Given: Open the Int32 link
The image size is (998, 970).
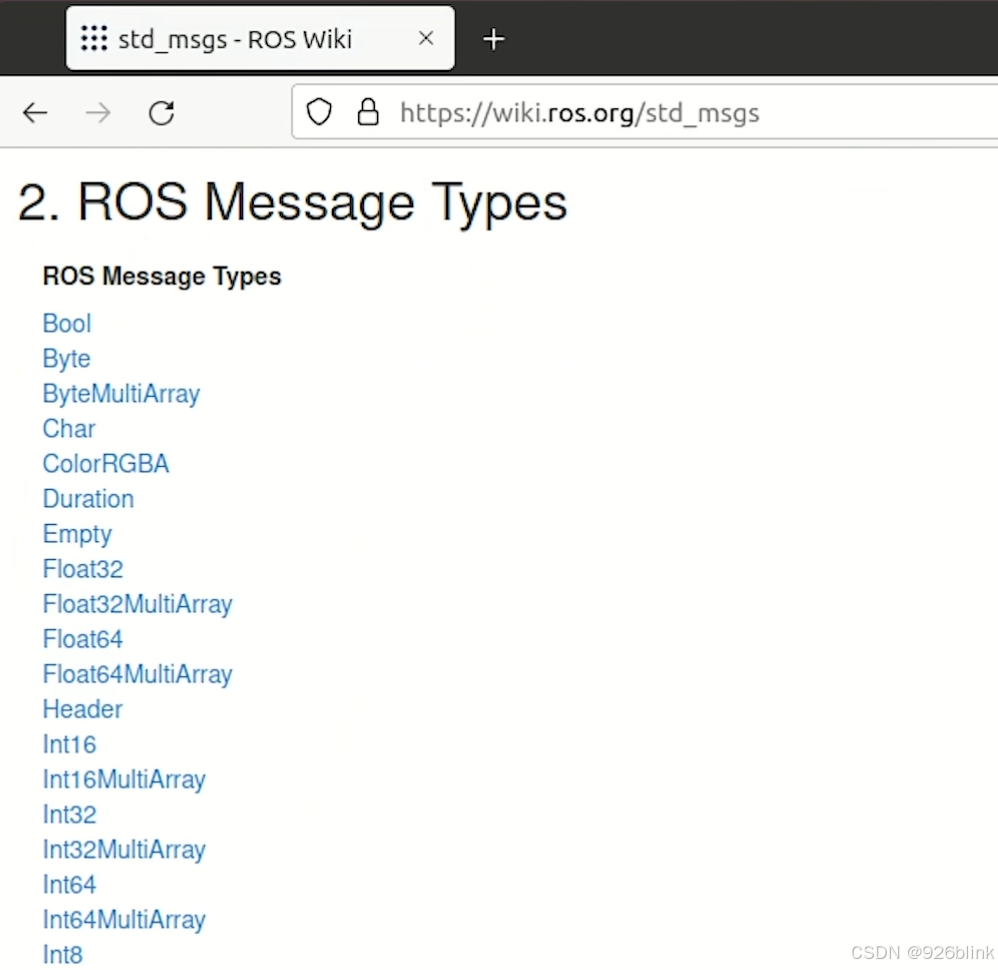Looking at the screenshot, I should 69,815.
